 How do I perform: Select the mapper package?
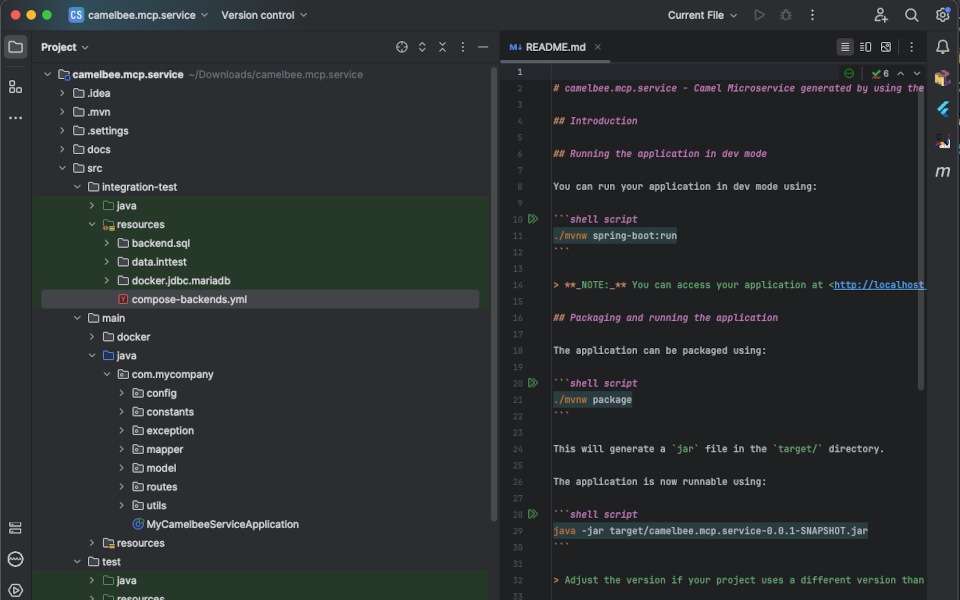coord(164,449)
